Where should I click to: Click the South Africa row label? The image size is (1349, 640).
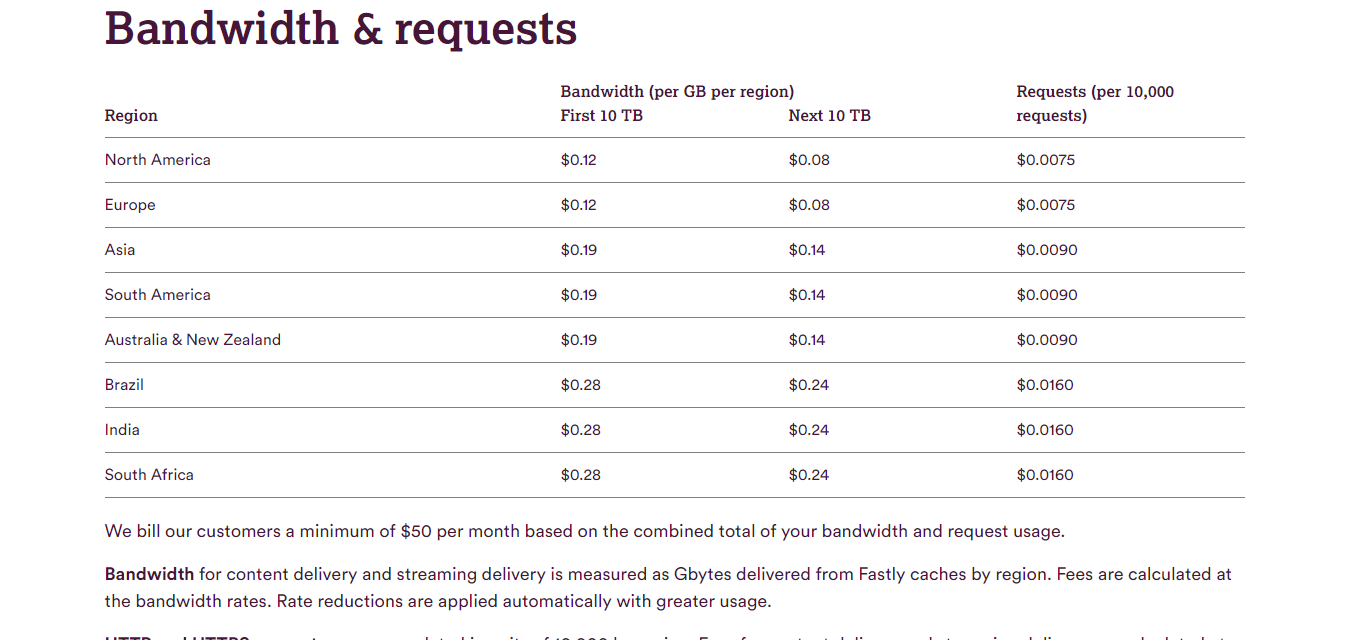click(x=149, y=475)
